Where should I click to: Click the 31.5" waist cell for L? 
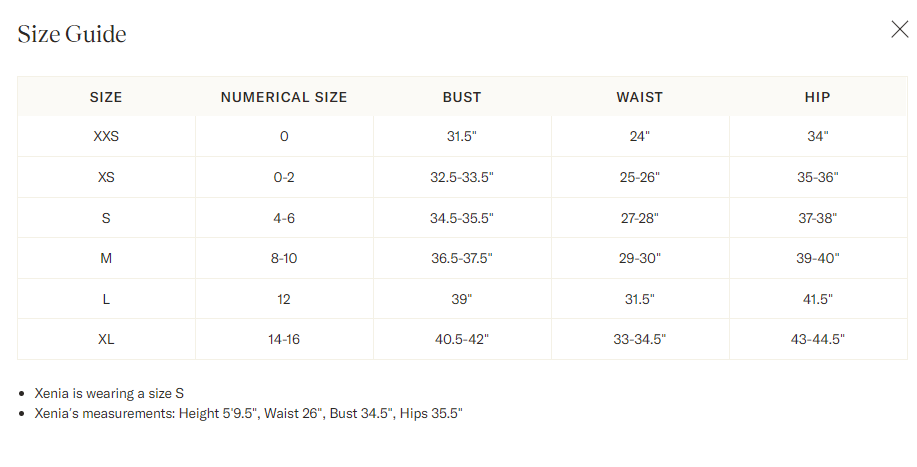[x=640, y=299]
